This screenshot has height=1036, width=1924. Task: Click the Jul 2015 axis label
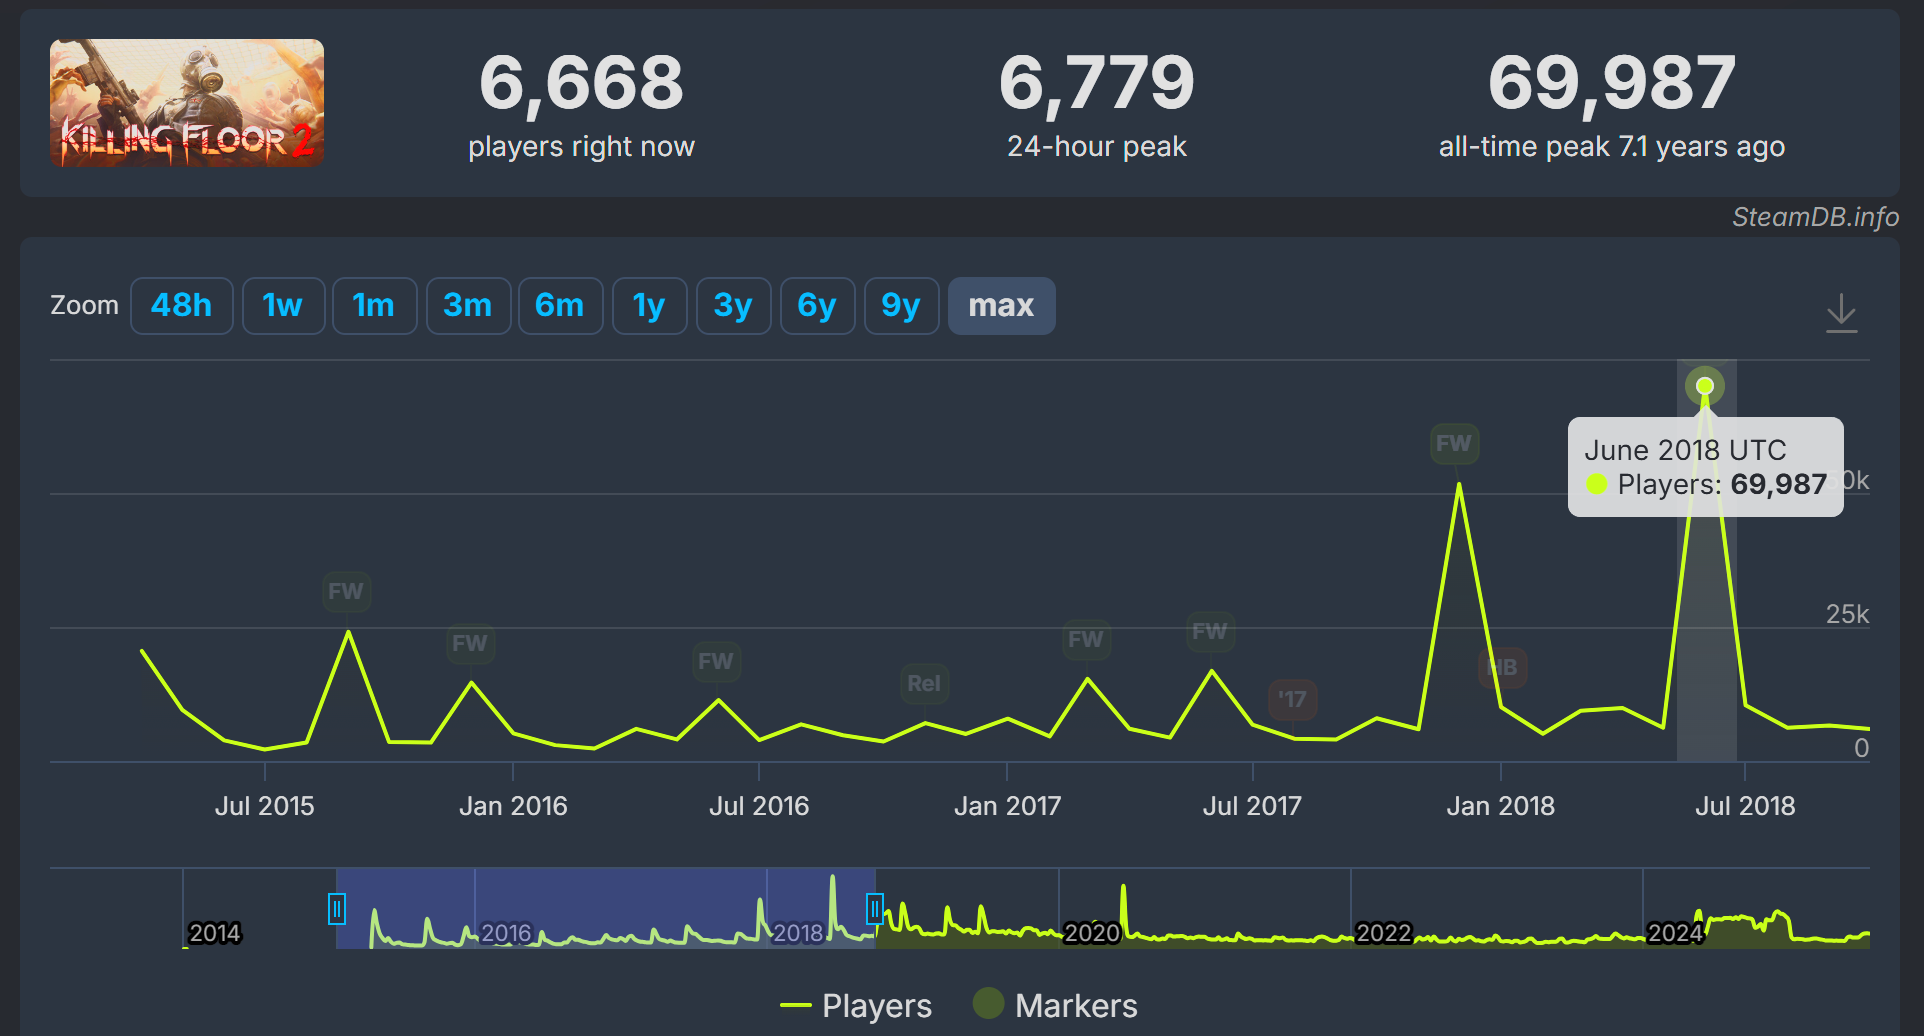coord(265,806)
